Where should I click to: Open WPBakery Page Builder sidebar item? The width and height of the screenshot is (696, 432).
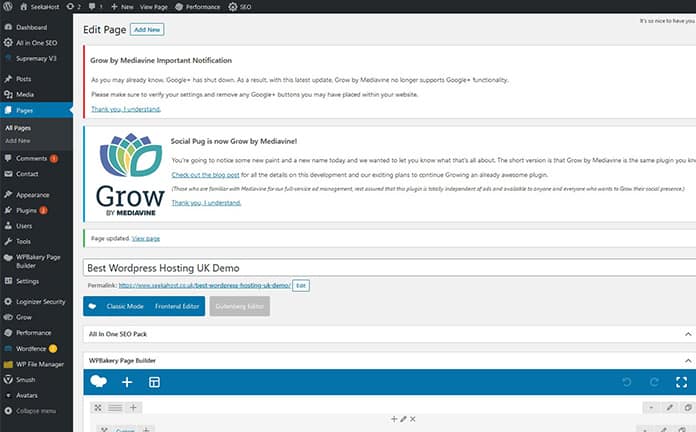36,261
